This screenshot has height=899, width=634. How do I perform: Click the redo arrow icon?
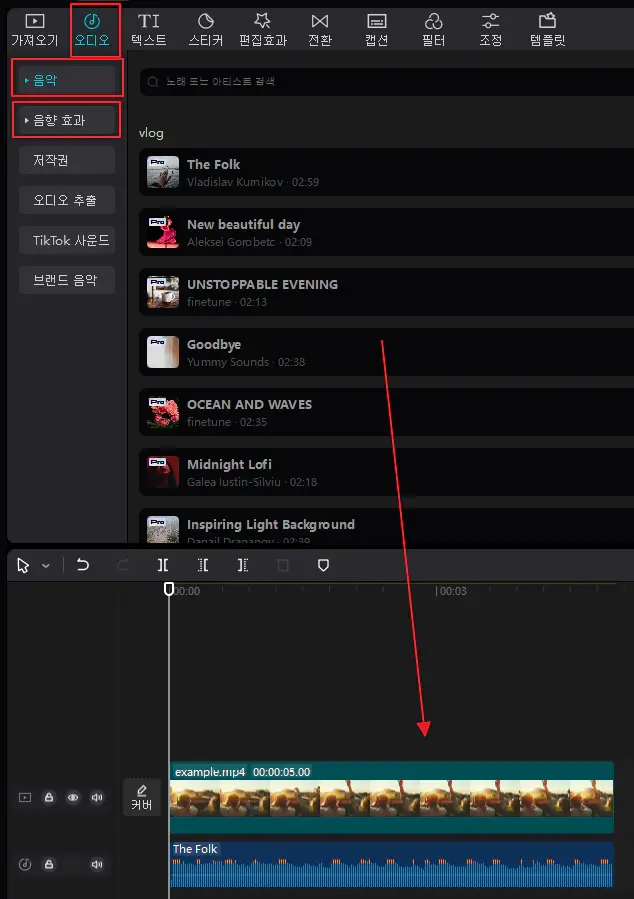[123, 565]
